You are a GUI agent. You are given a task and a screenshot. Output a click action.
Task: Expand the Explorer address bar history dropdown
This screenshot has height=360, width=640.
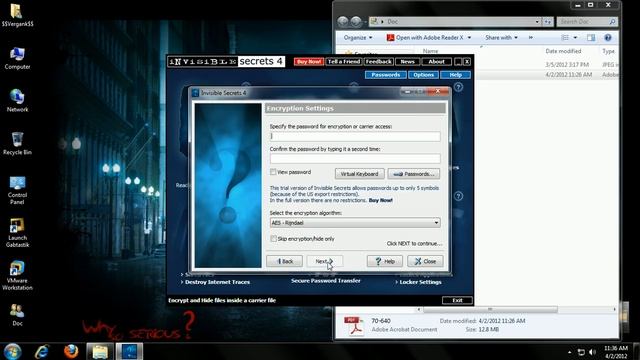(537, 21)
